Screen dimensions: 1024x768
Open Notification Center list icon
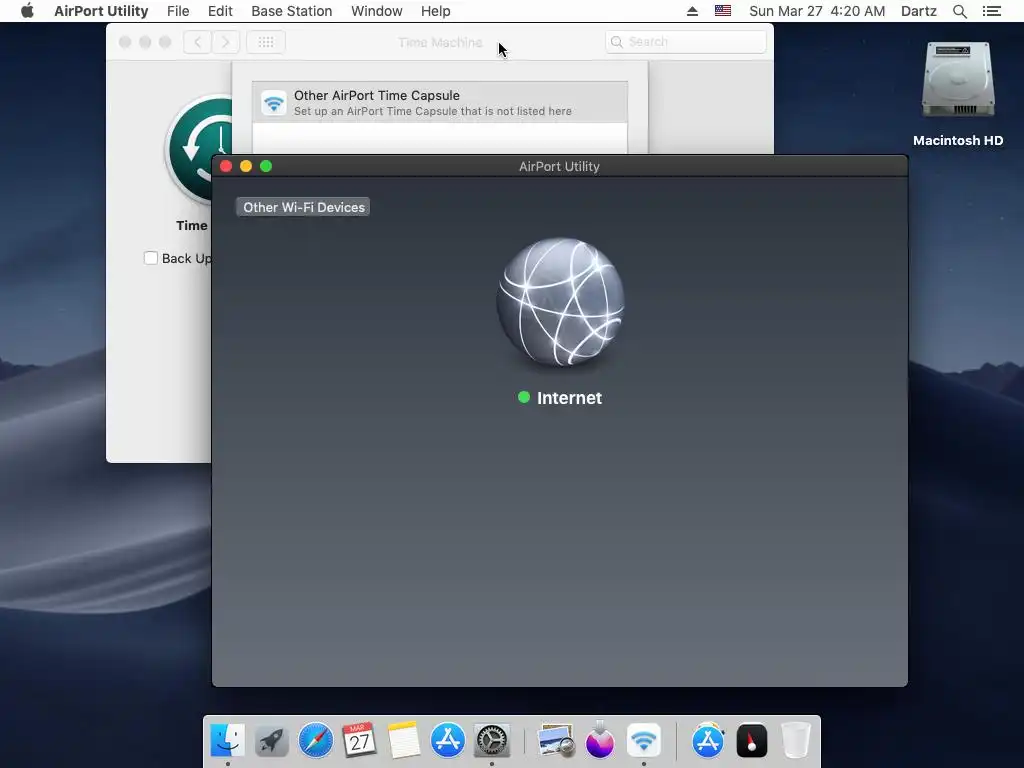(x=992, y=11)
